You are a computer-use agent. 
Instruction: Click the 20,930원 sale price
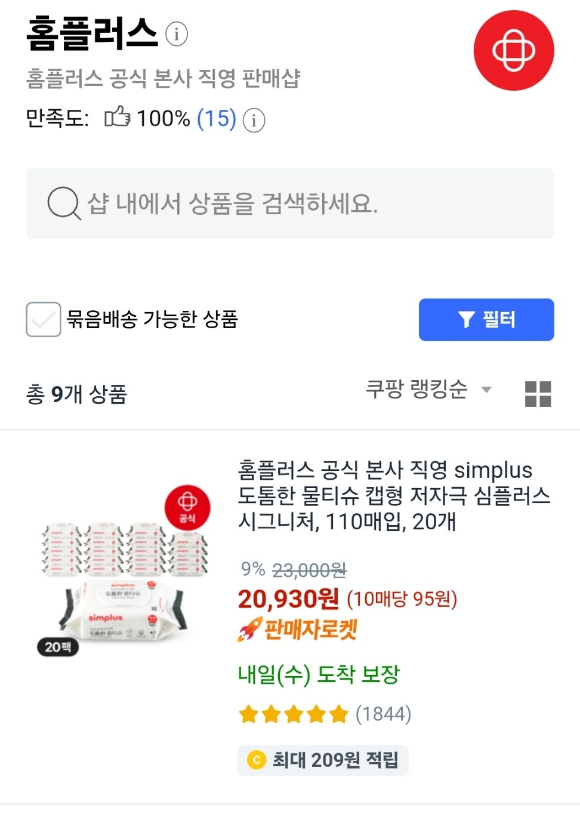[288, 599]
